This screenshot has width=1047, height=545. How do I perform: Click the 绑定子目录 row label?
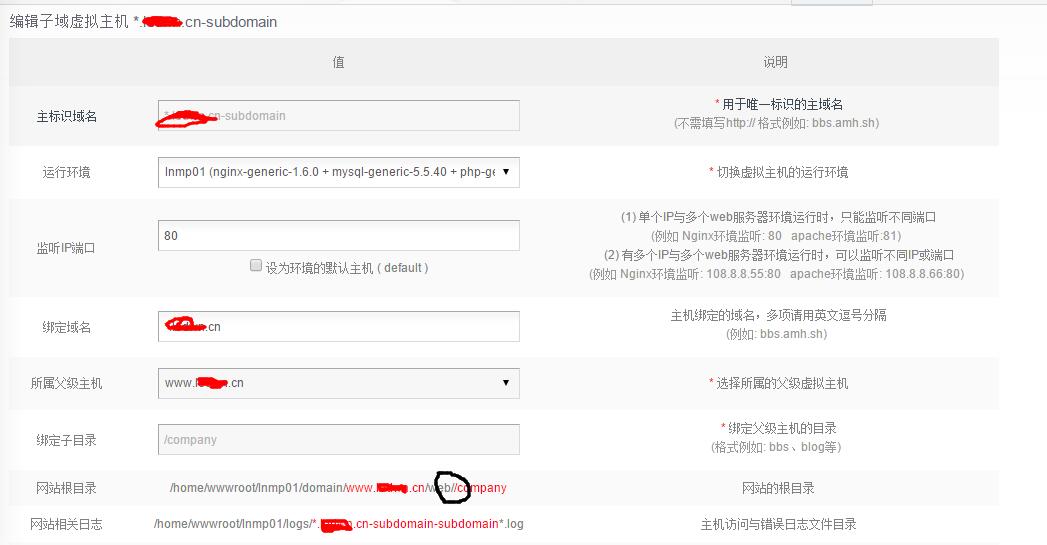coord(67,440)
